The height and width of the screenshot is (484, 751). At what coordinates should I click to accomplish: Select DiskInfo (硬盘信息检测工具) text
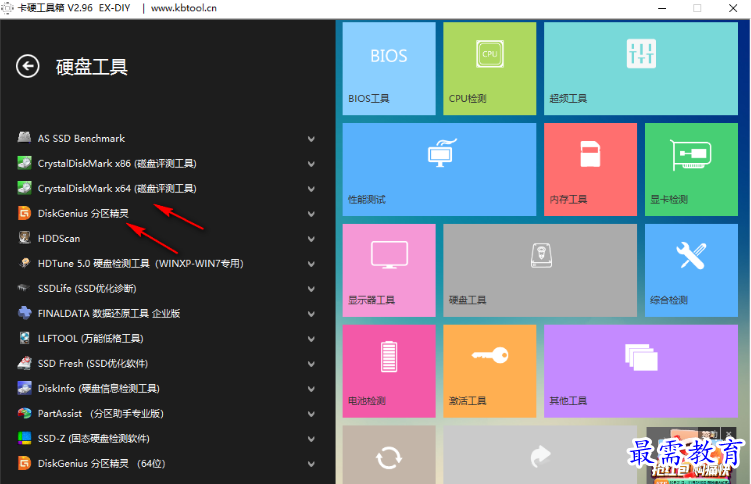[99, 388]
